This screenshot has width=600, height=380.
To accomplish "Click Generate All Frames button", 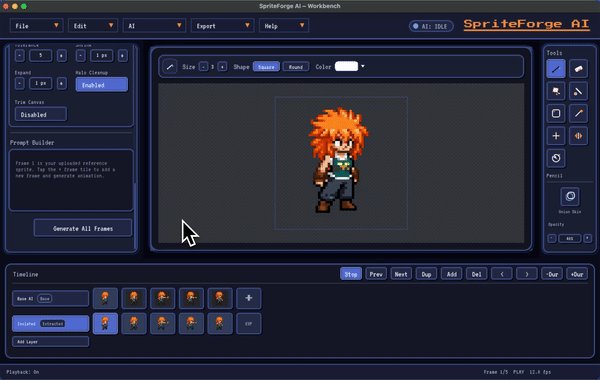I will (x=83, y=228).
